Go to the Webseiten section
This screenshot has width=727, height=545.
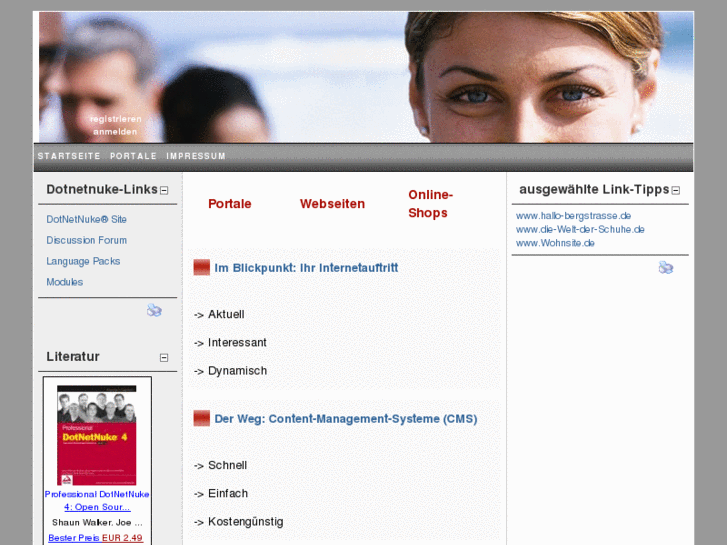click(332, 204)
